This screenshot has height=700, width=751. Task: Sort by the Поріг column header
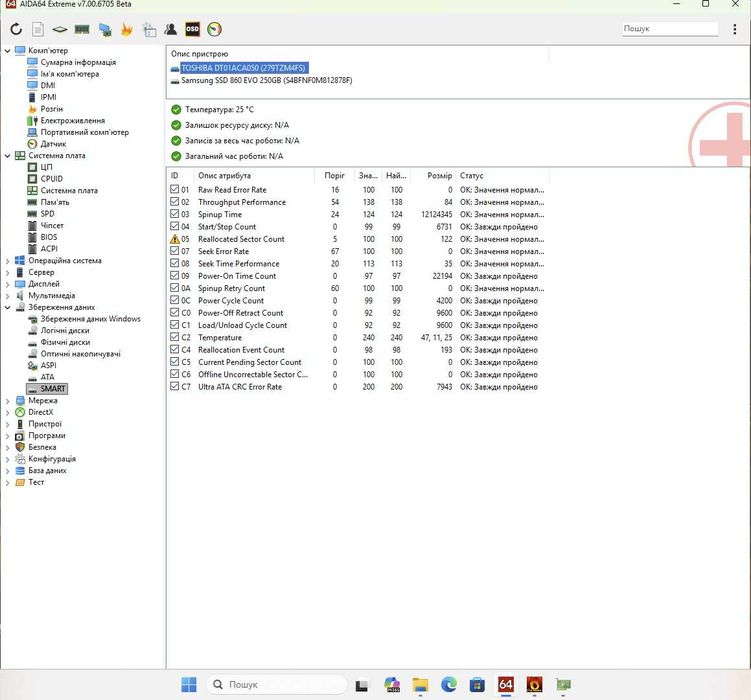point(334,176)
